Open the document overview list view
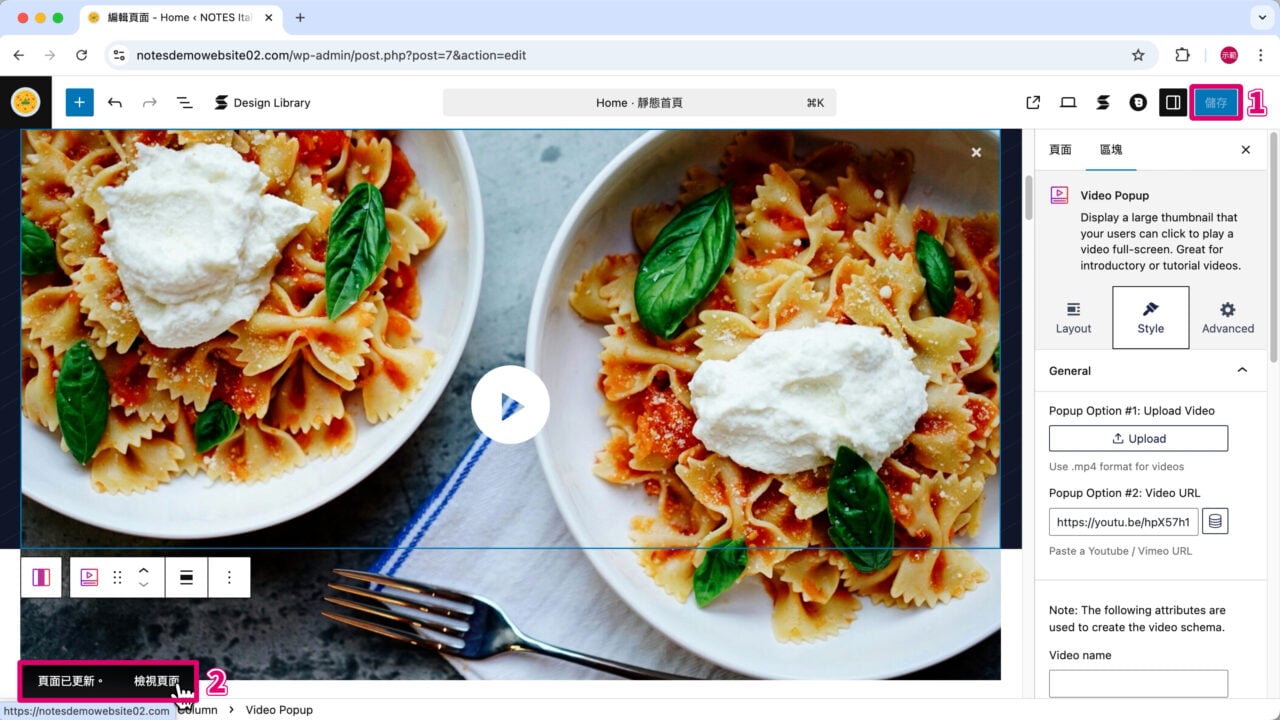This screenshot has height=720, width=1280. point(184,102)
